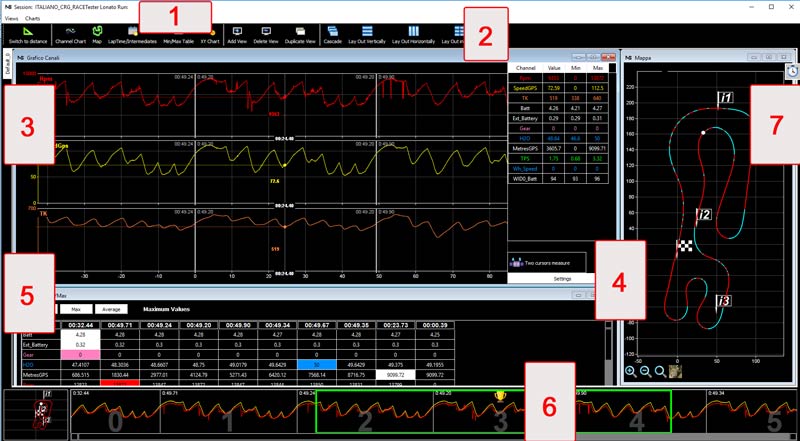Click the Two cursors measure button
Screen dimensions: 800x441
[547, 263]
